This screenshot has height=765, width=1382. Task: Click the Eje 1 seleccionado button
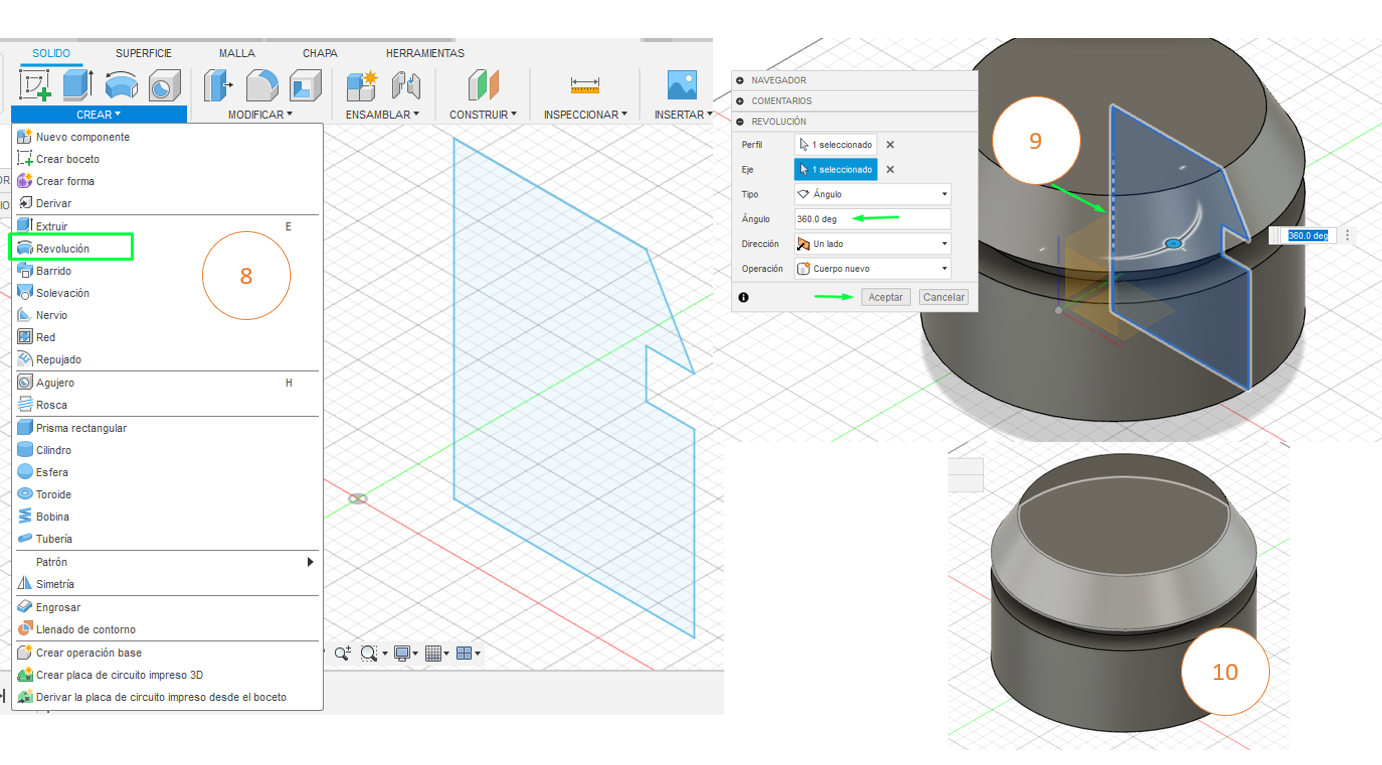click(x=836, y=170)
